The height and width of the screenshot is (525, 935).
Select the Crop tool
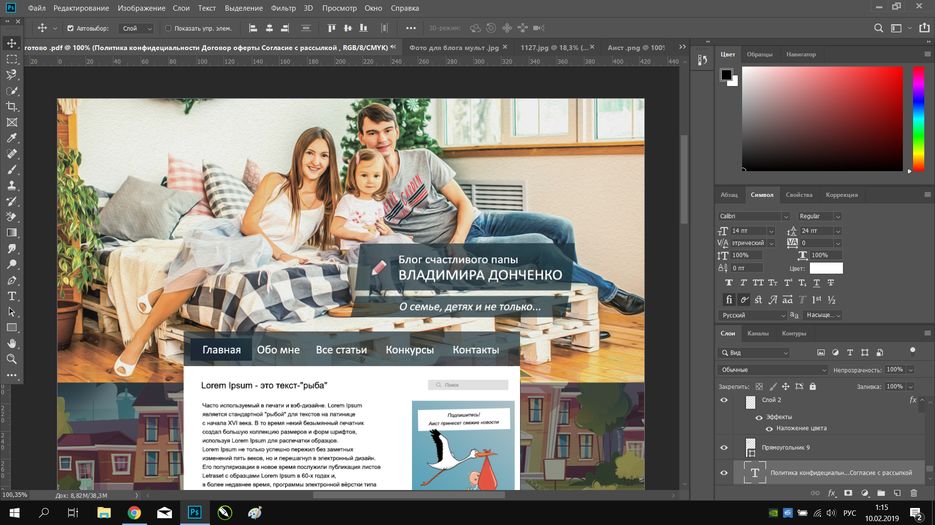coord(11,106)
